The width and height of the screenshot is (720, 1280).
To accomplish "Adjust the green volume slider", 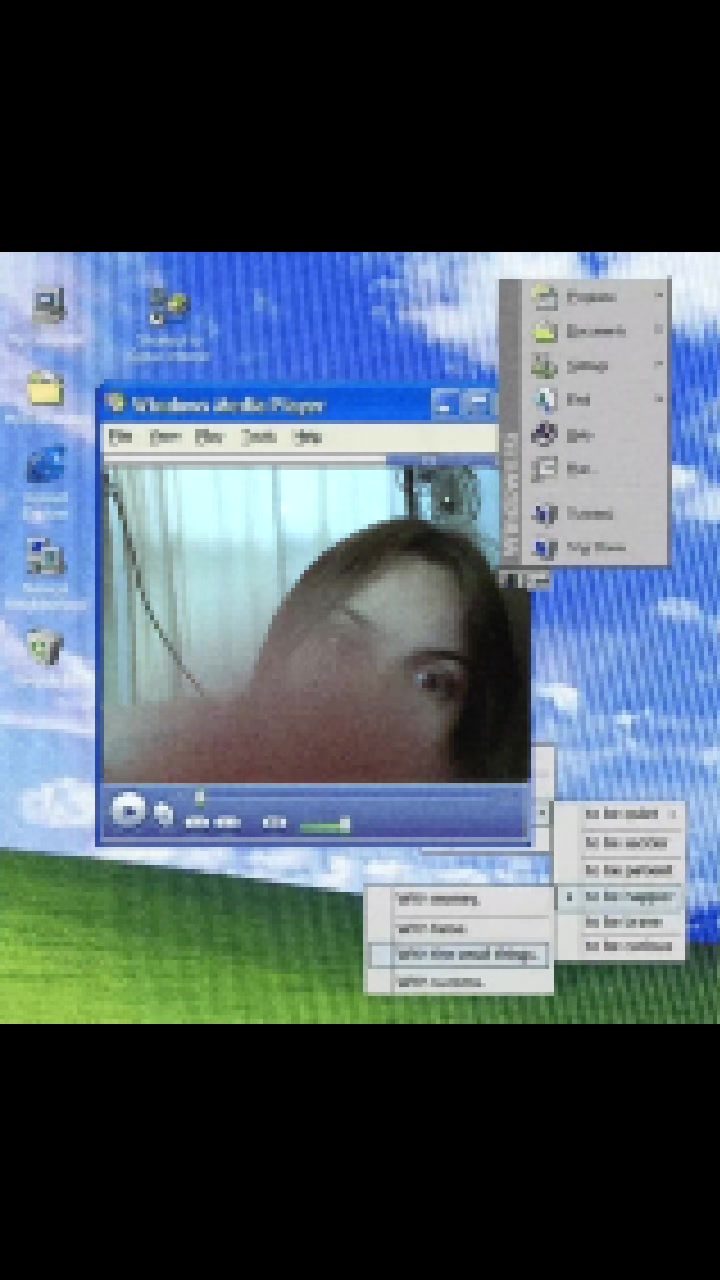I will tap(324, 825).
